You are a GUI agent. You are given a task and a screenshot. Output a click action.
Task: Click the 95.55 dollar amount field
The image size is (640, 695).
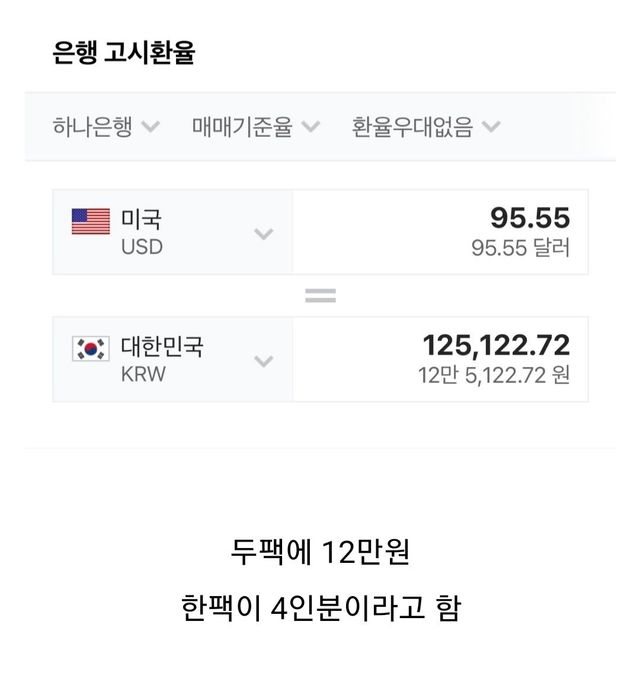tap(529, 218)
